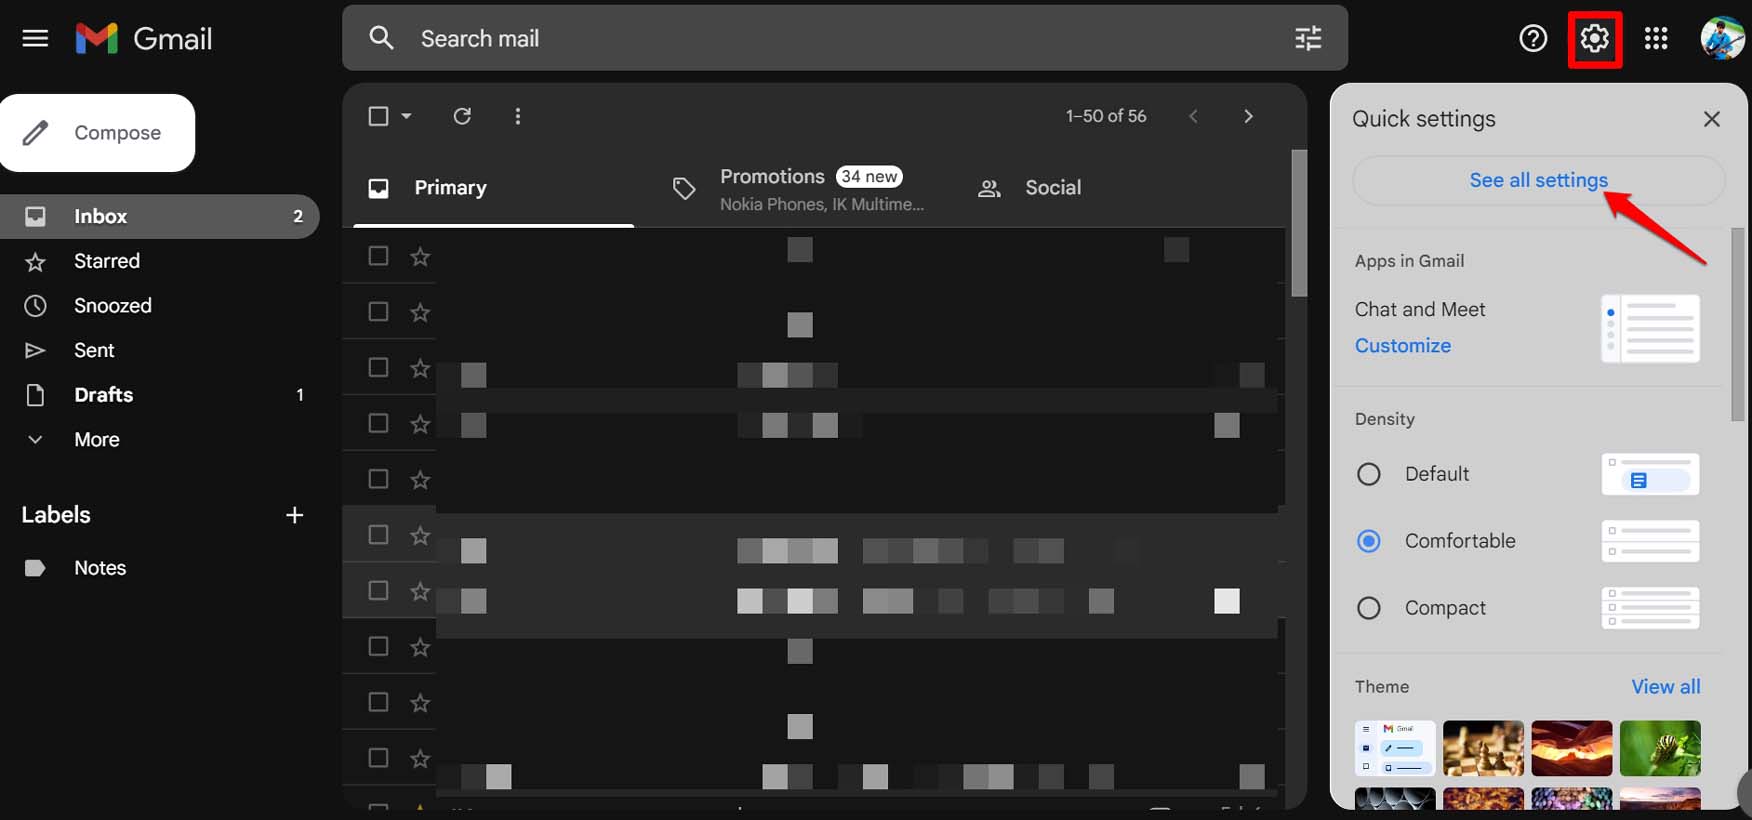Click the Quick settings scrollbar
Image resolution: width=1752 pixels, height=820 pixels.
(x=1738, y=324)
